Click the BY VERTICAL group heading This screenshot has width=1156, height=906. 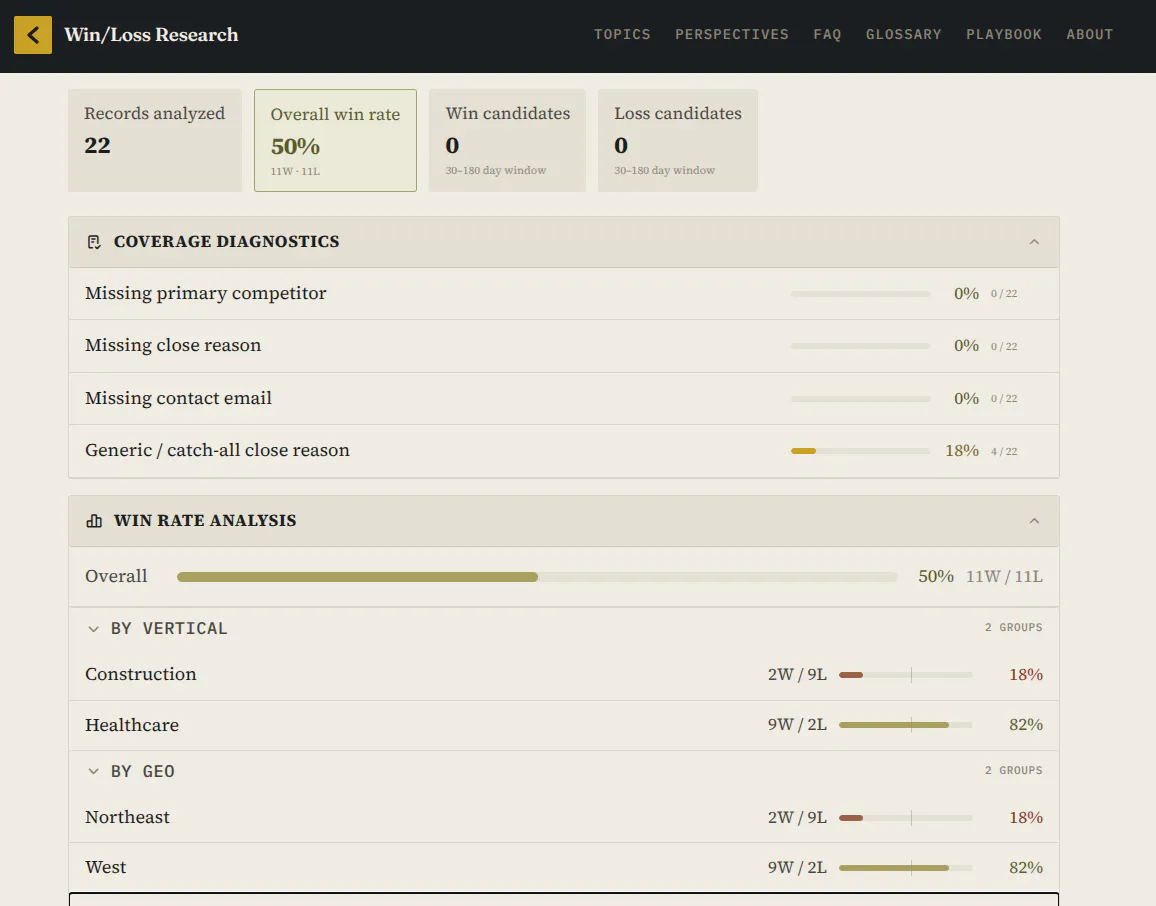click(169, 629)
